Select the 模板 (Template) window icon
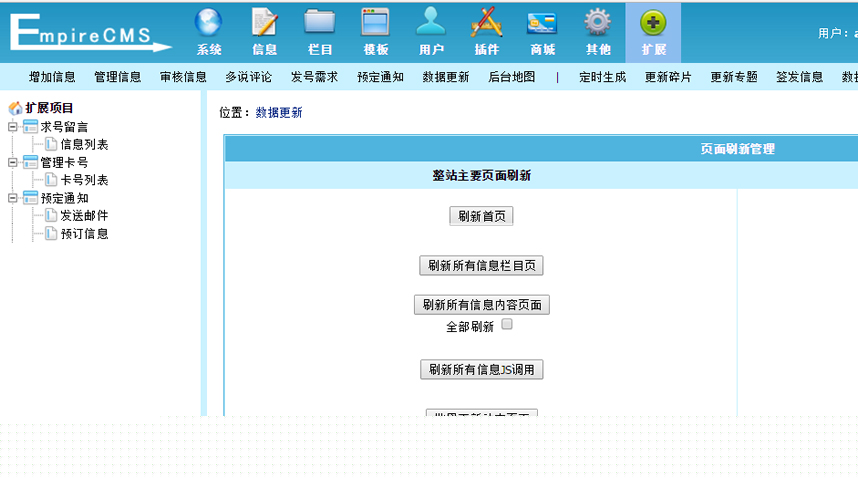 (376, 22)
